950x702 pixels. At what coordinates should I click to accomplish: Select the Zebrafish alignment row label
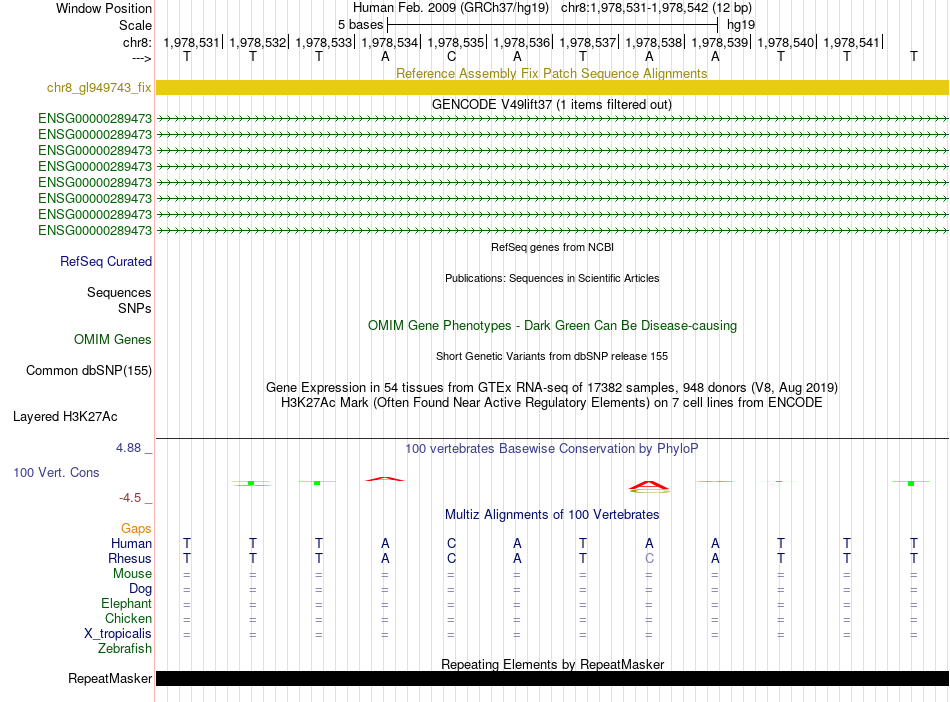125,648
